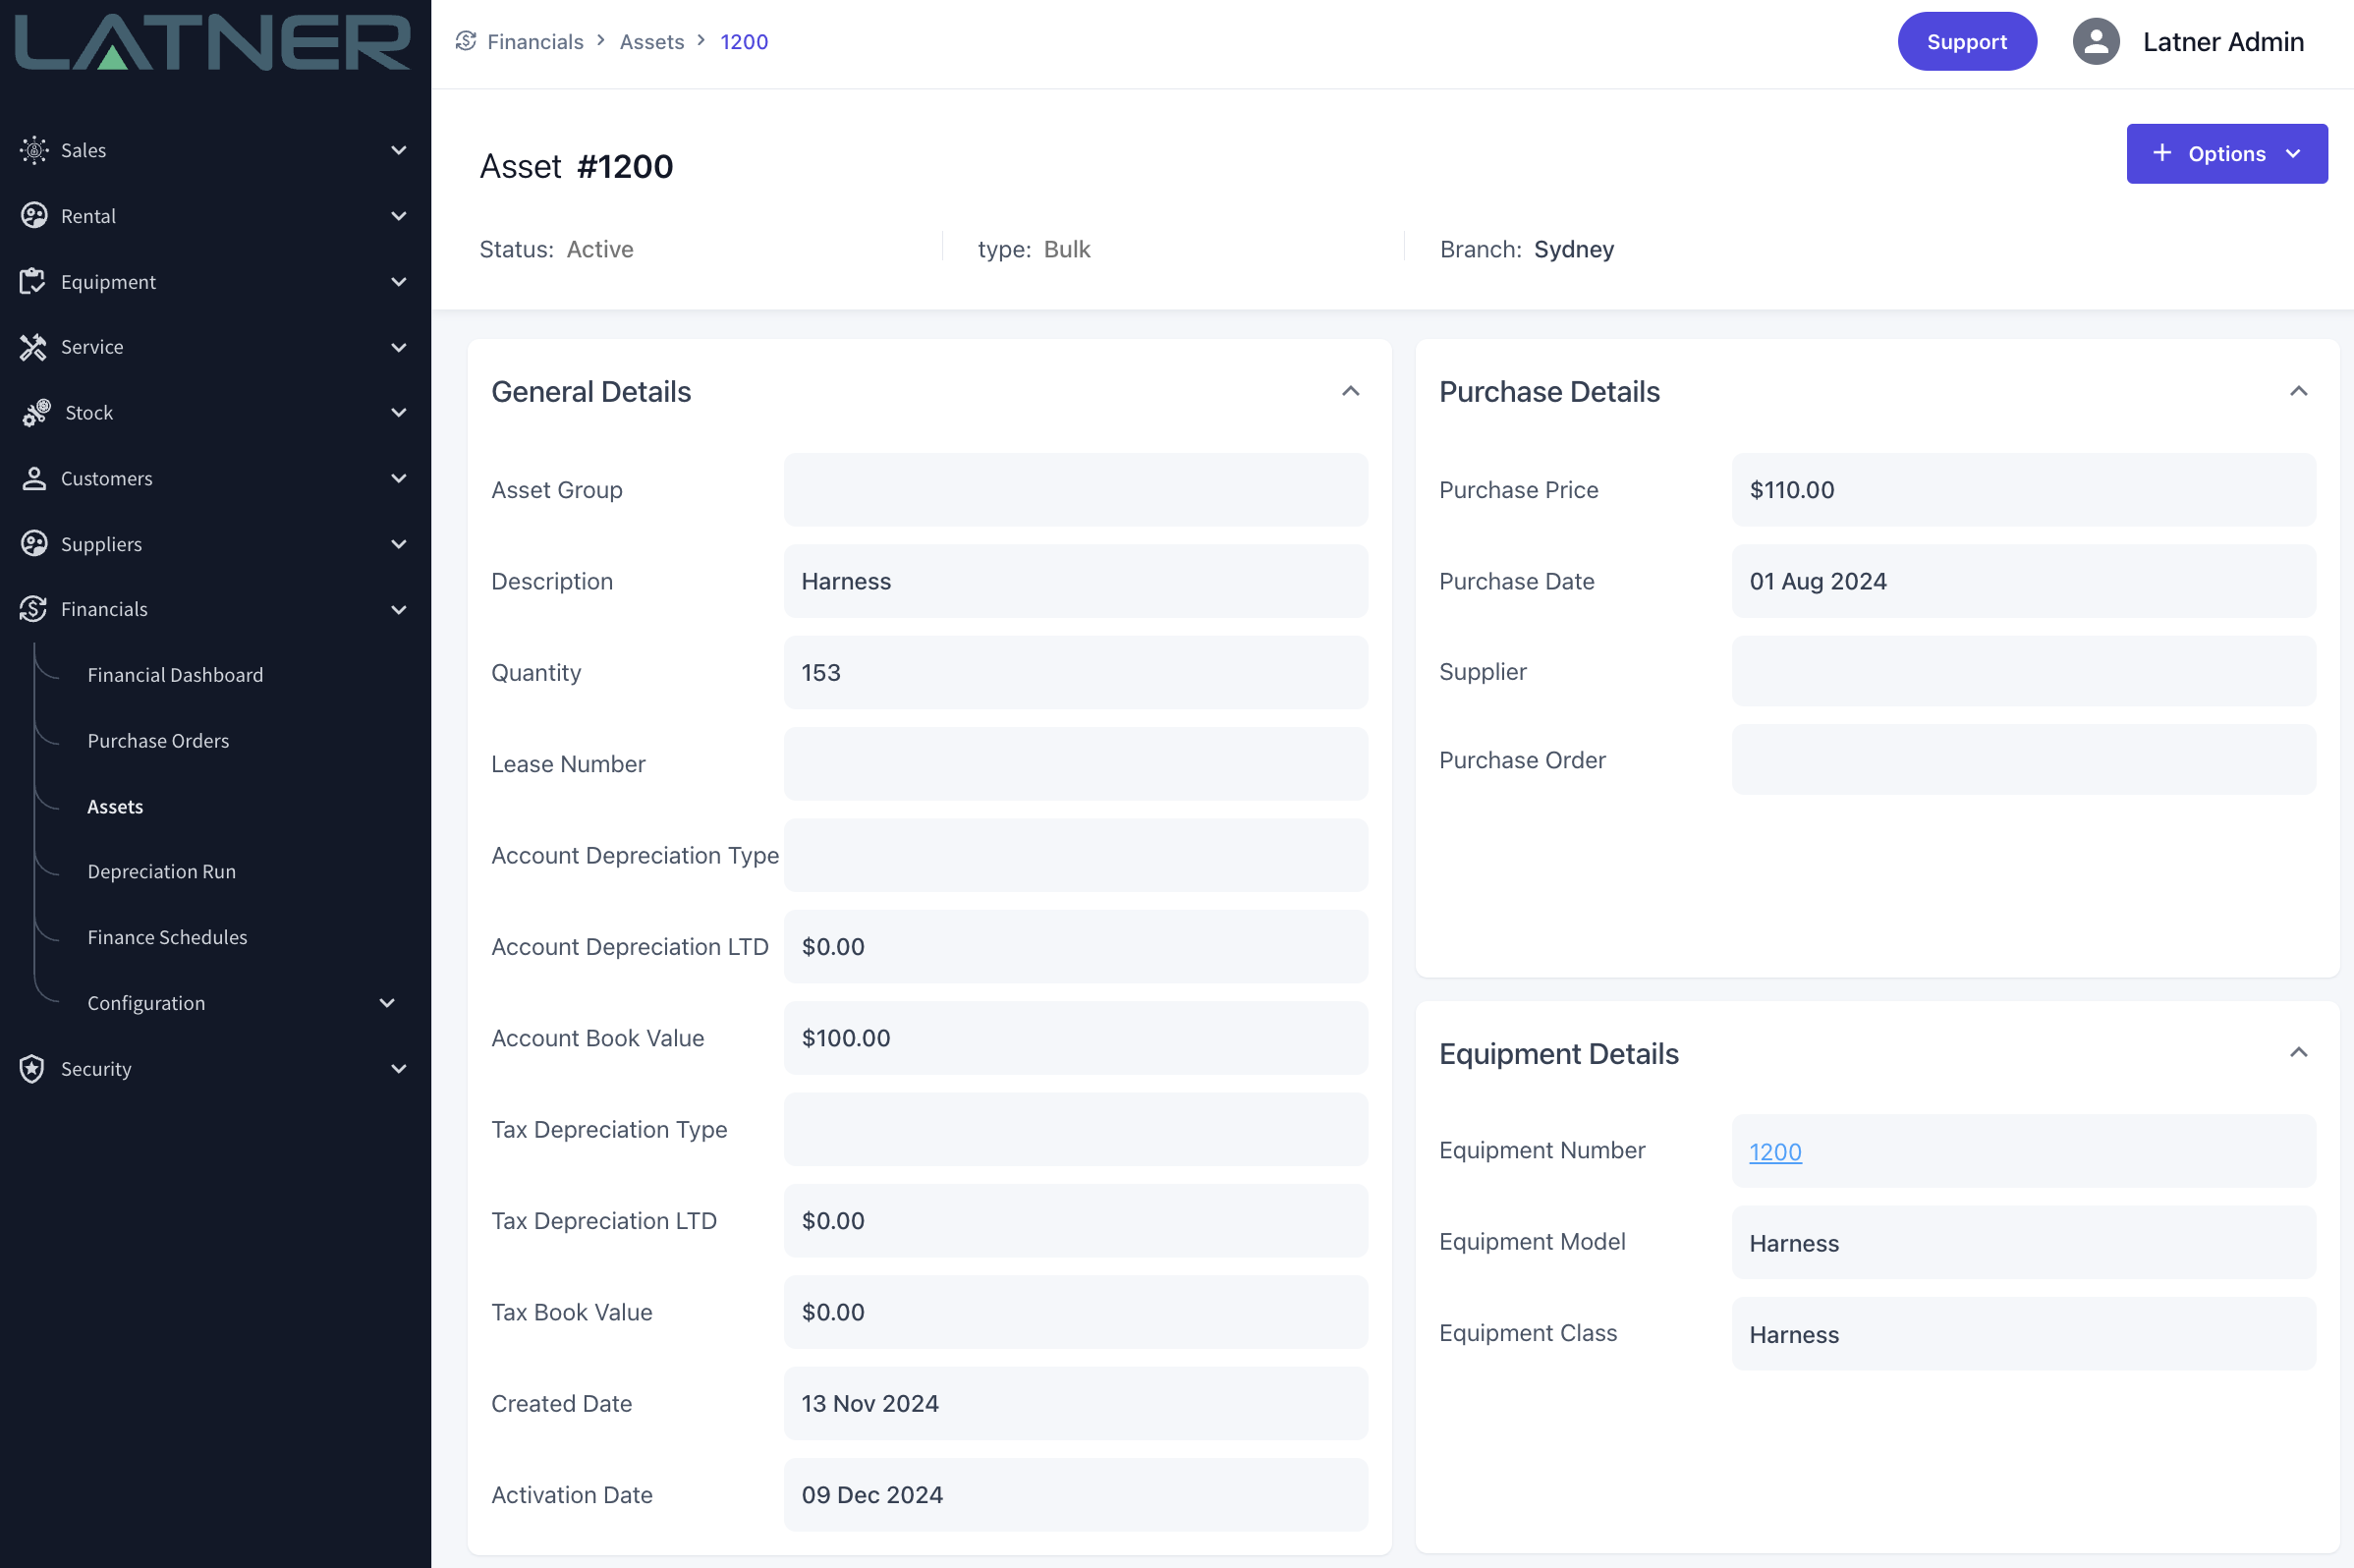This screenshot has width=2354, height=1568.
Task: Collapse the Financials menu chevron
Action: coord(399,609)
